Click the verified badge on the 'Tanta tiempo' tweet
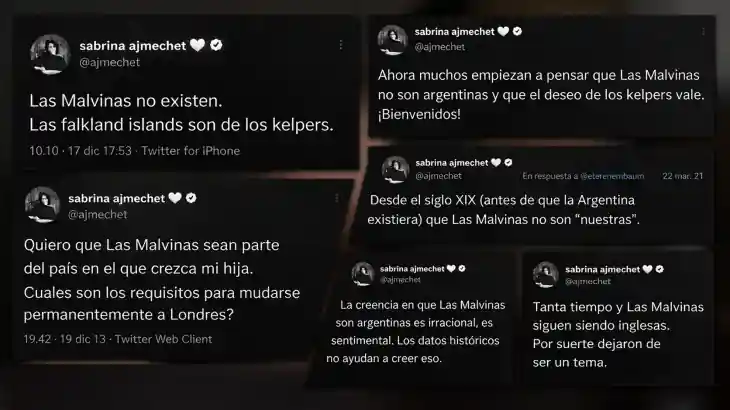 tap(659, 269)
